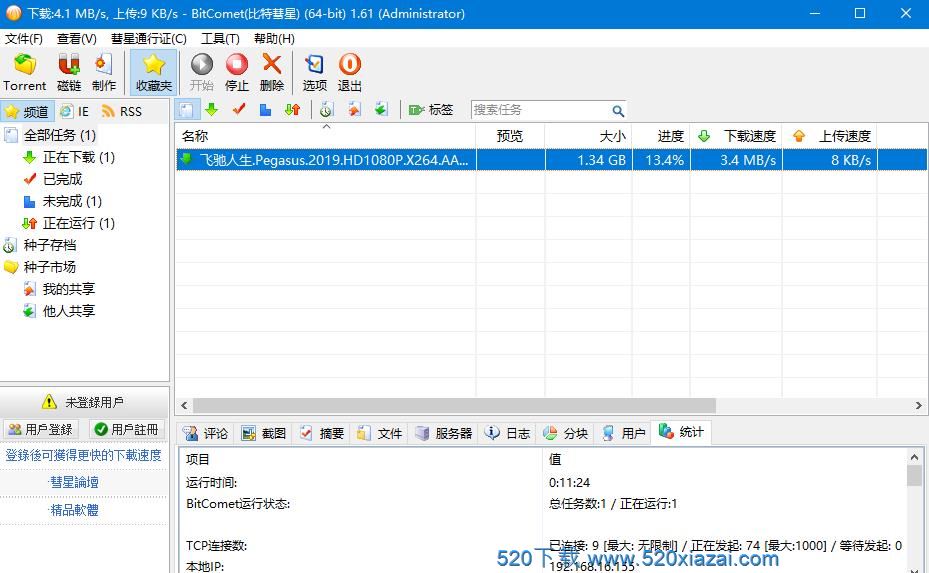929x573 pixels.
Task: Filter by downloading green arrow icon
Action: pos(212,110)
